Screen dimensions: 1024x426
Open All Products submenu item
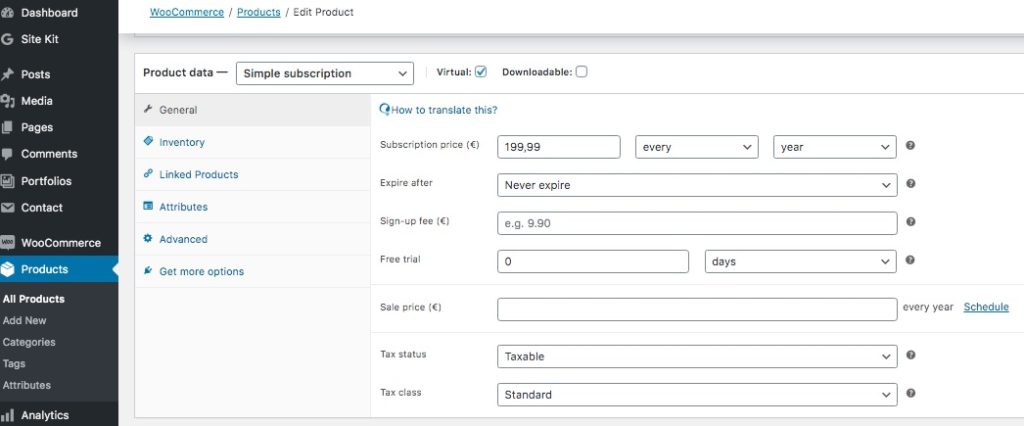pos(34,299)
